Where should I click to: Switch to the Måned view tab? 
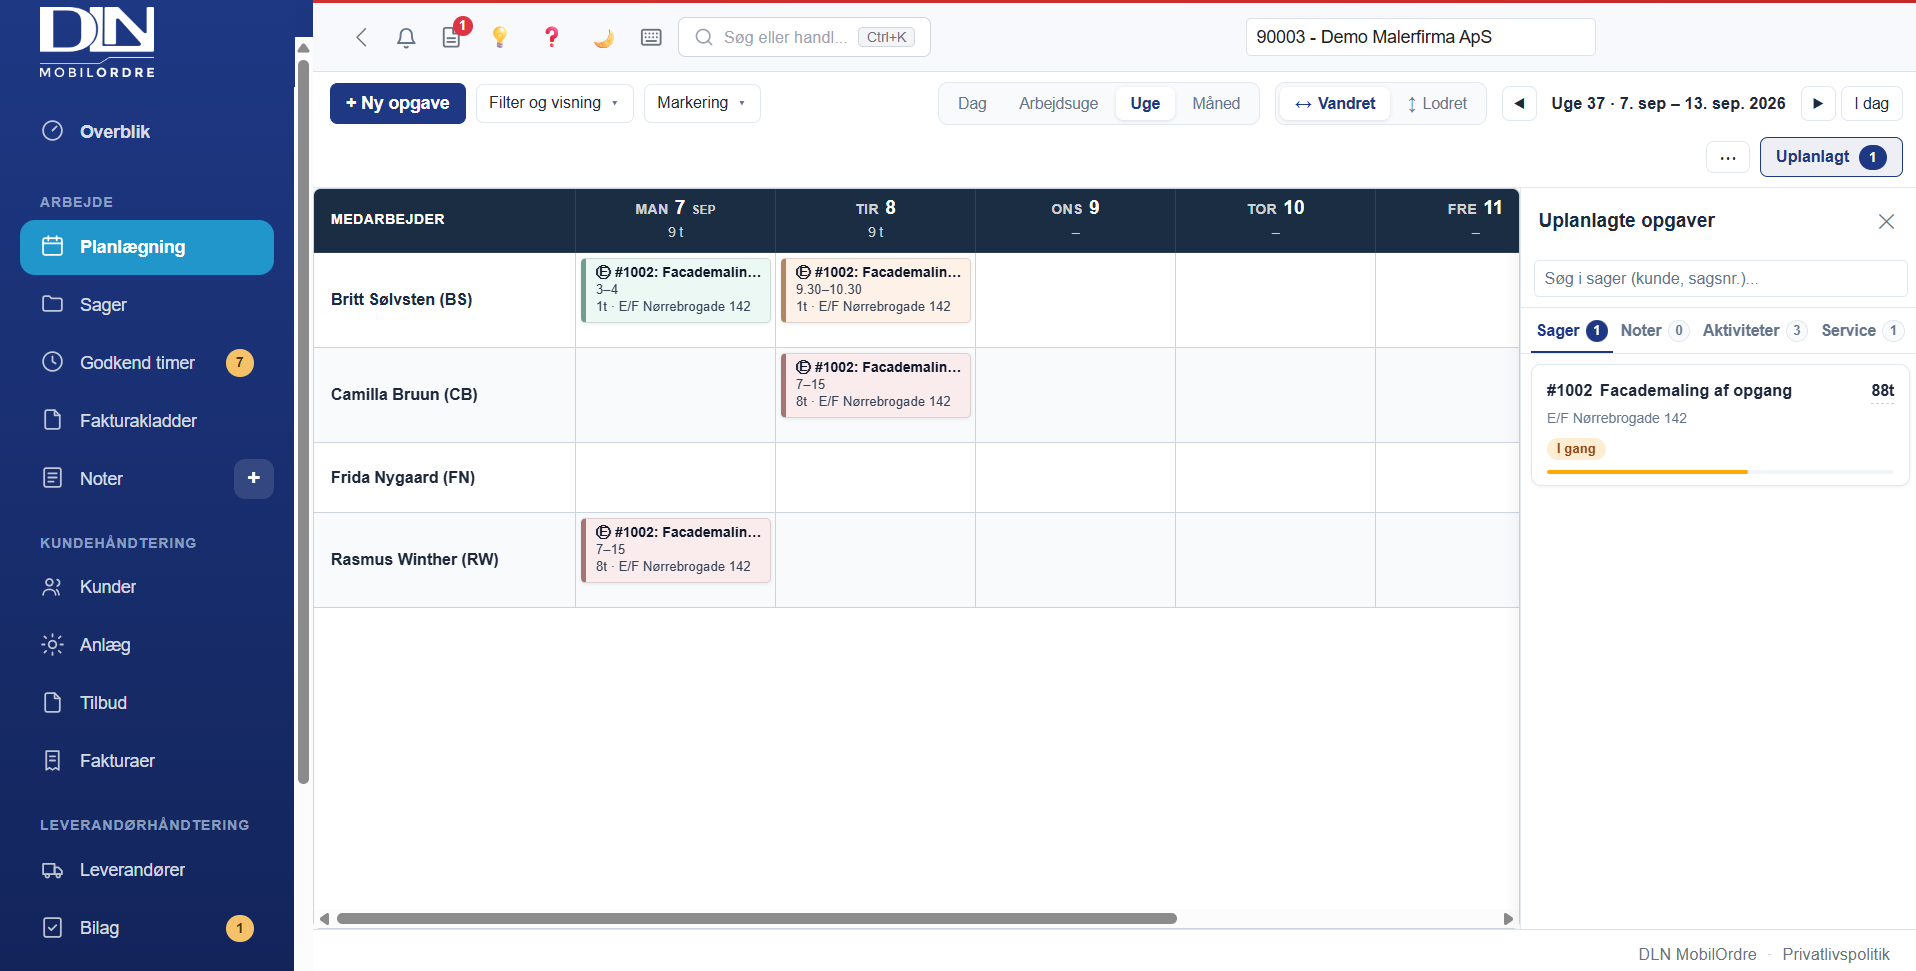tap(1216, 104)
